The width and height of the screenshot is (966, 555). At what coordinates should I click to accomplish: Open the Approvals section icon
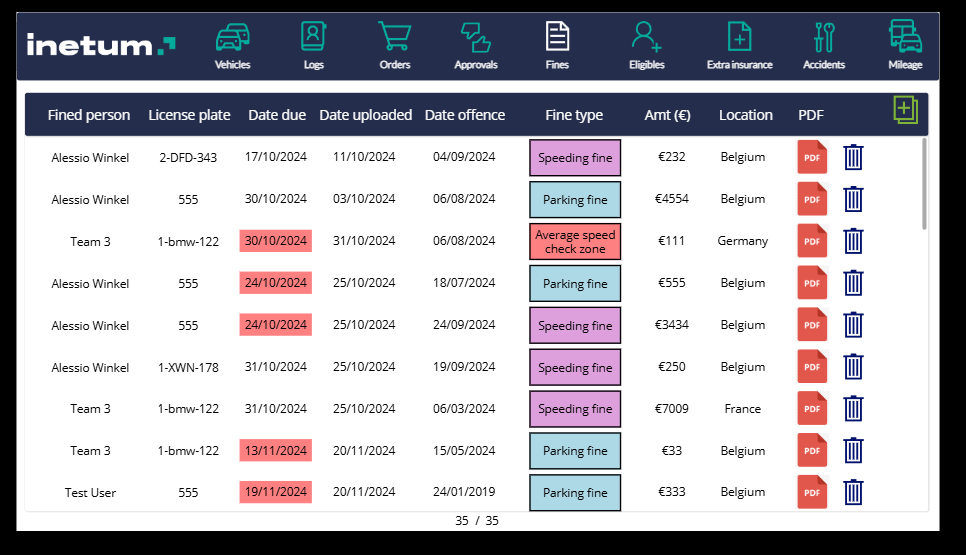(475, 38)
